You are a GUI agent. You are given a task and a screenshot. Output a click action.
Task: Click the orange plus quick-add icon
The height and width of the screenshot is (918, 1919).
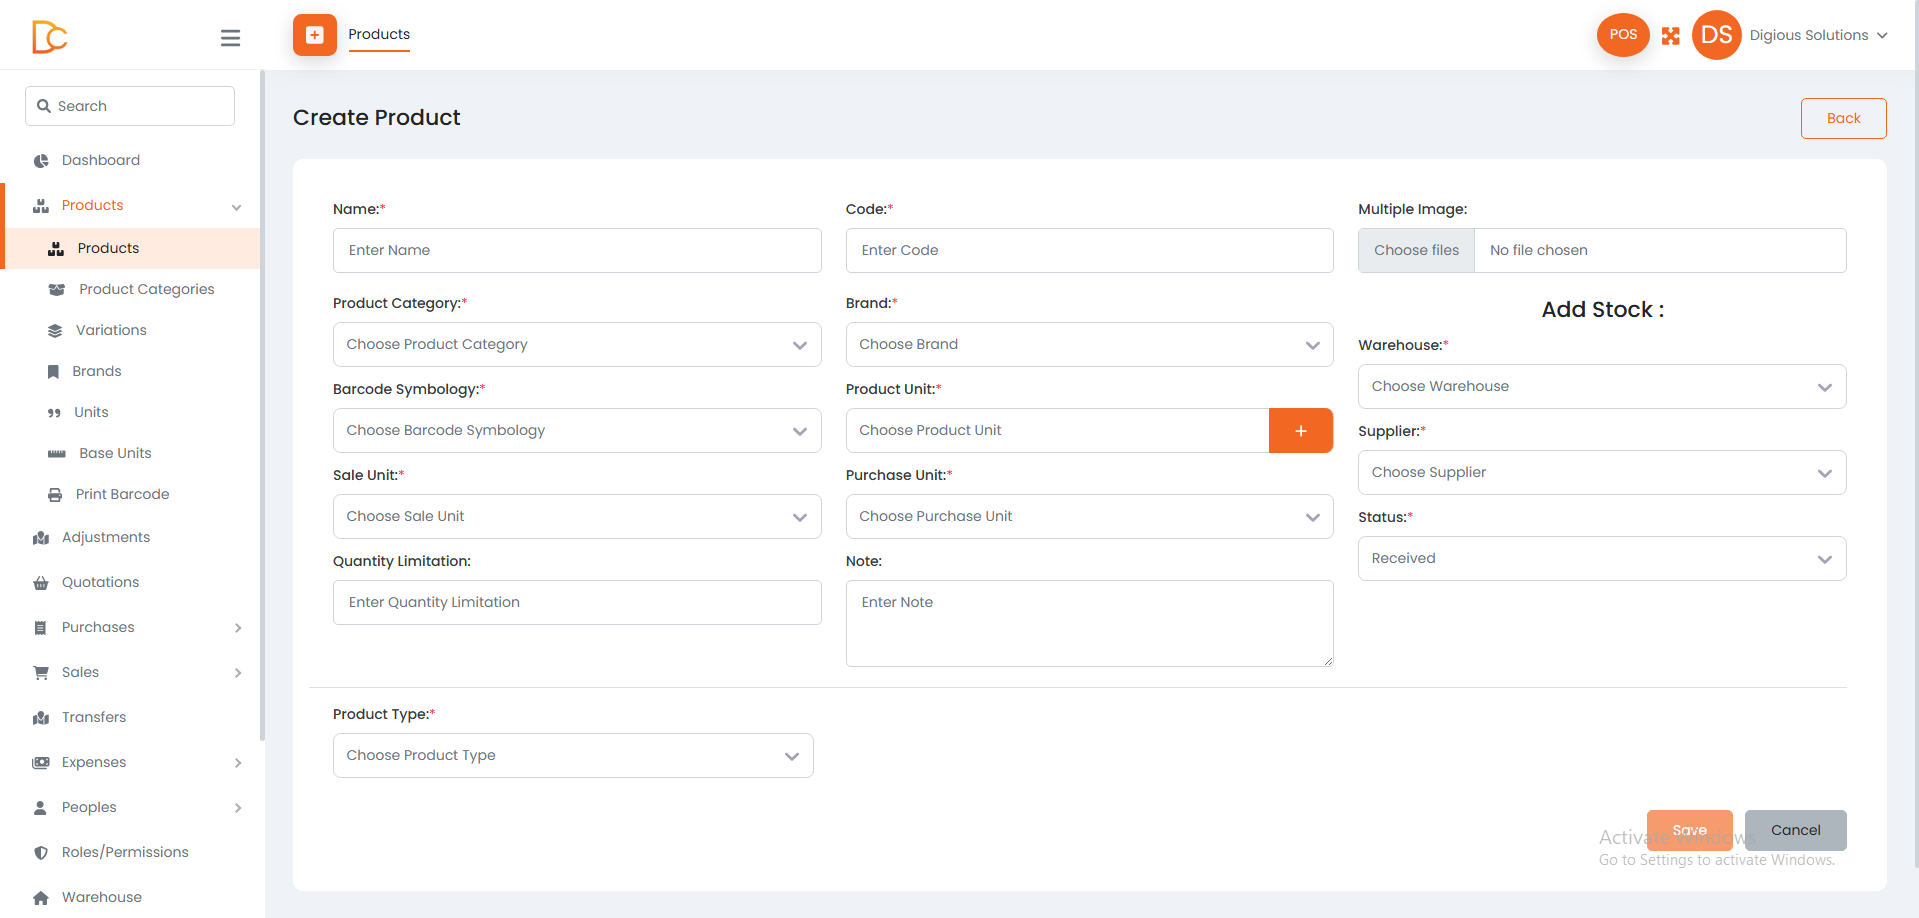point(315,35)
